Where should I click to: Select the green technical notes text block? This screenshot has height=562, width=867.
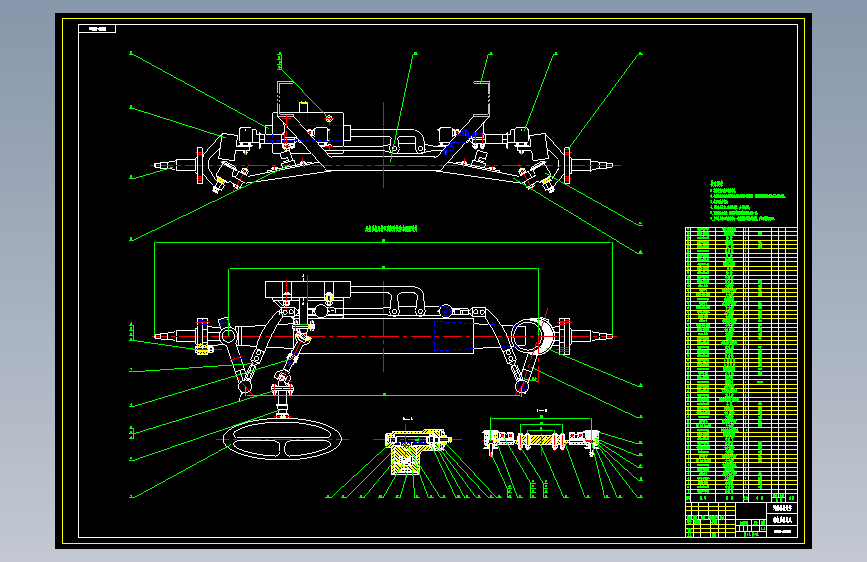point(748,200)
